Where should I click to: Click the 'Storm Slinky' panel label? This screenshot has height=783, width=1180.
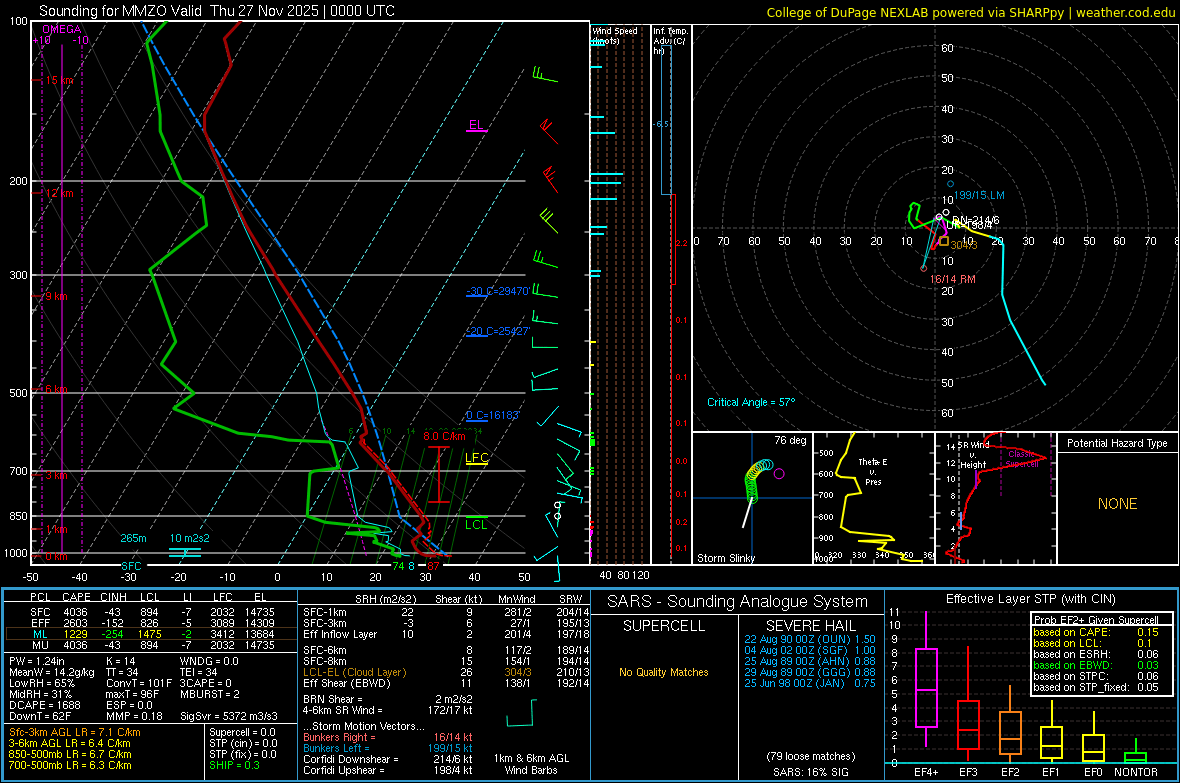click(x=726, y=558)
